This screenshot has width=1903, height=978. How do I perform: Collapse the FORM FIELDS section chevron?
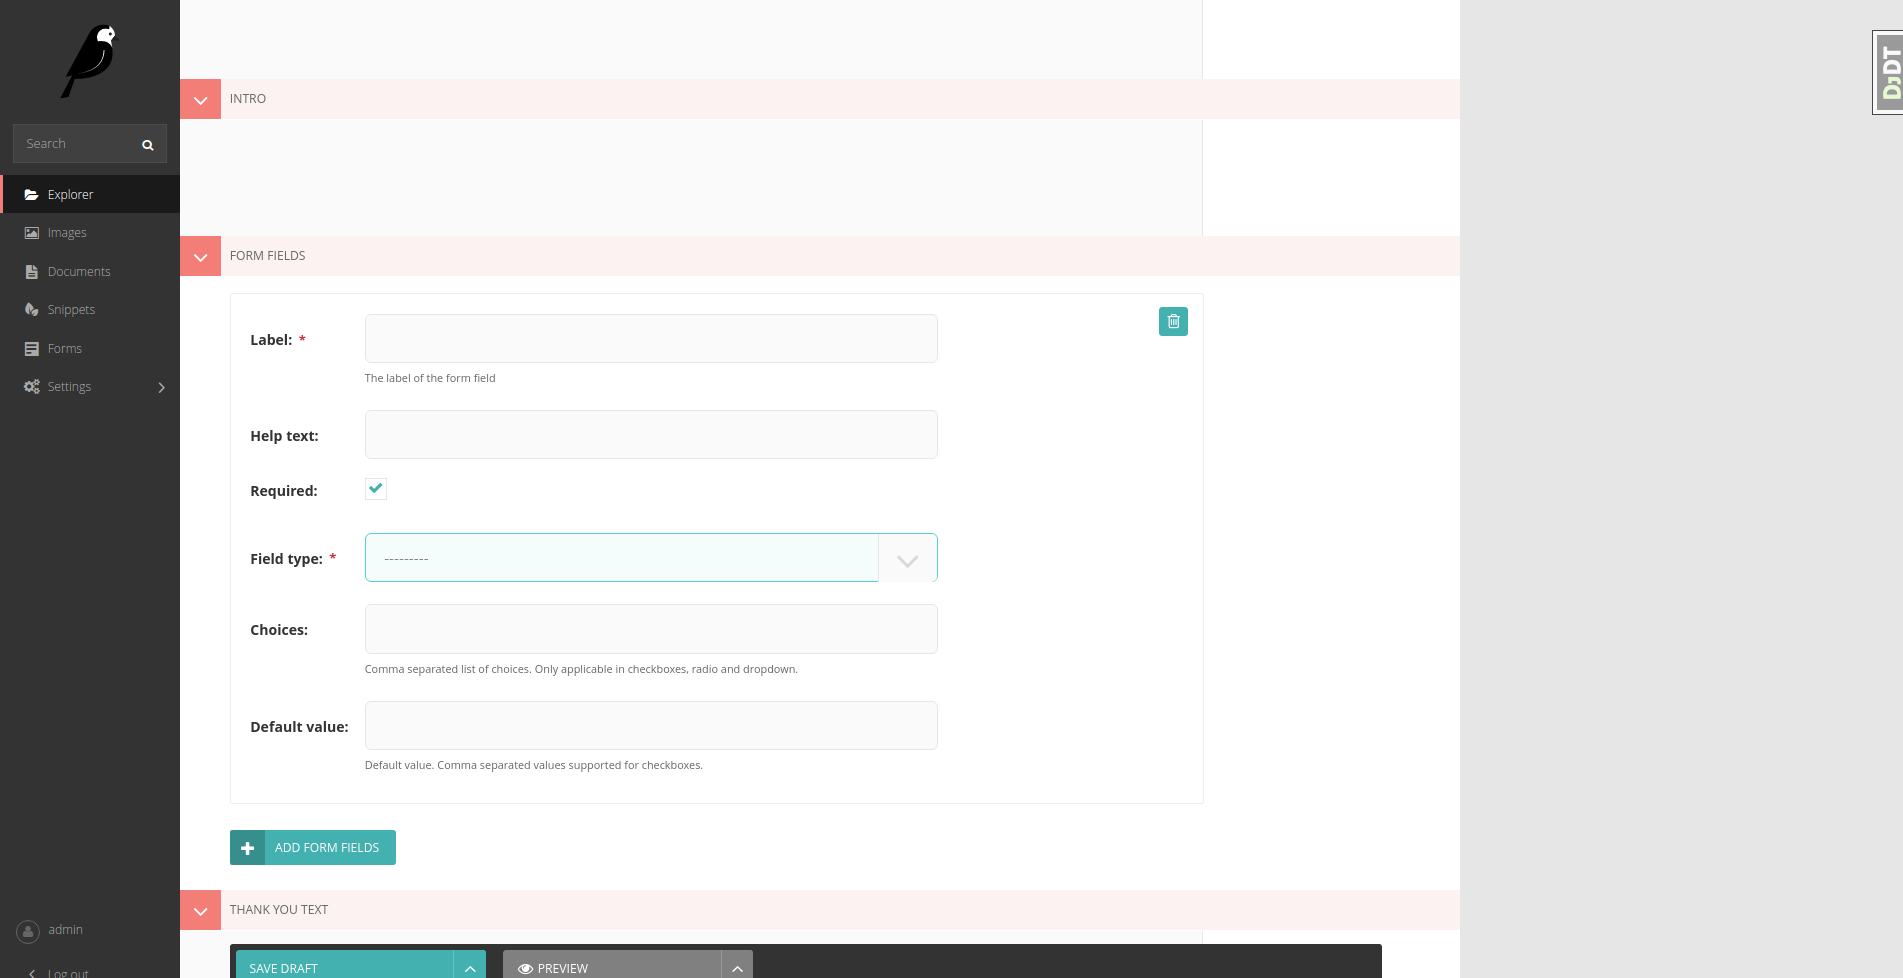click(x=200, y=257)
